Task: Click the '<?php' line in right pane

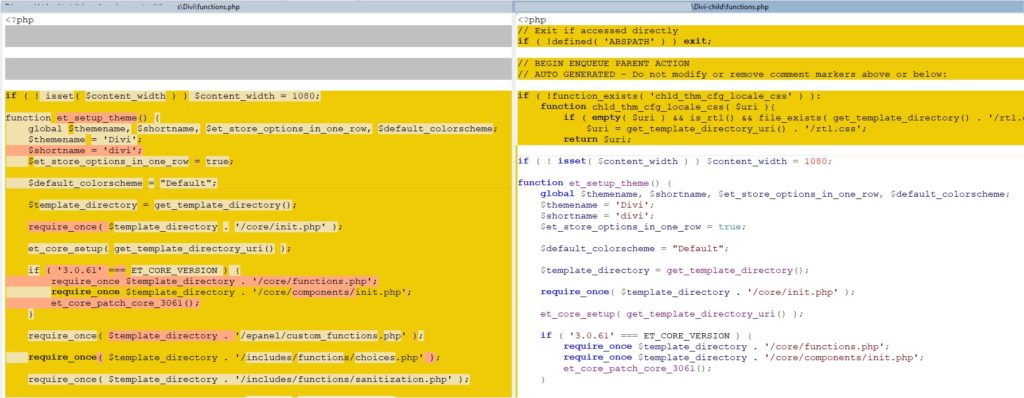Action: tap(532, 20)
